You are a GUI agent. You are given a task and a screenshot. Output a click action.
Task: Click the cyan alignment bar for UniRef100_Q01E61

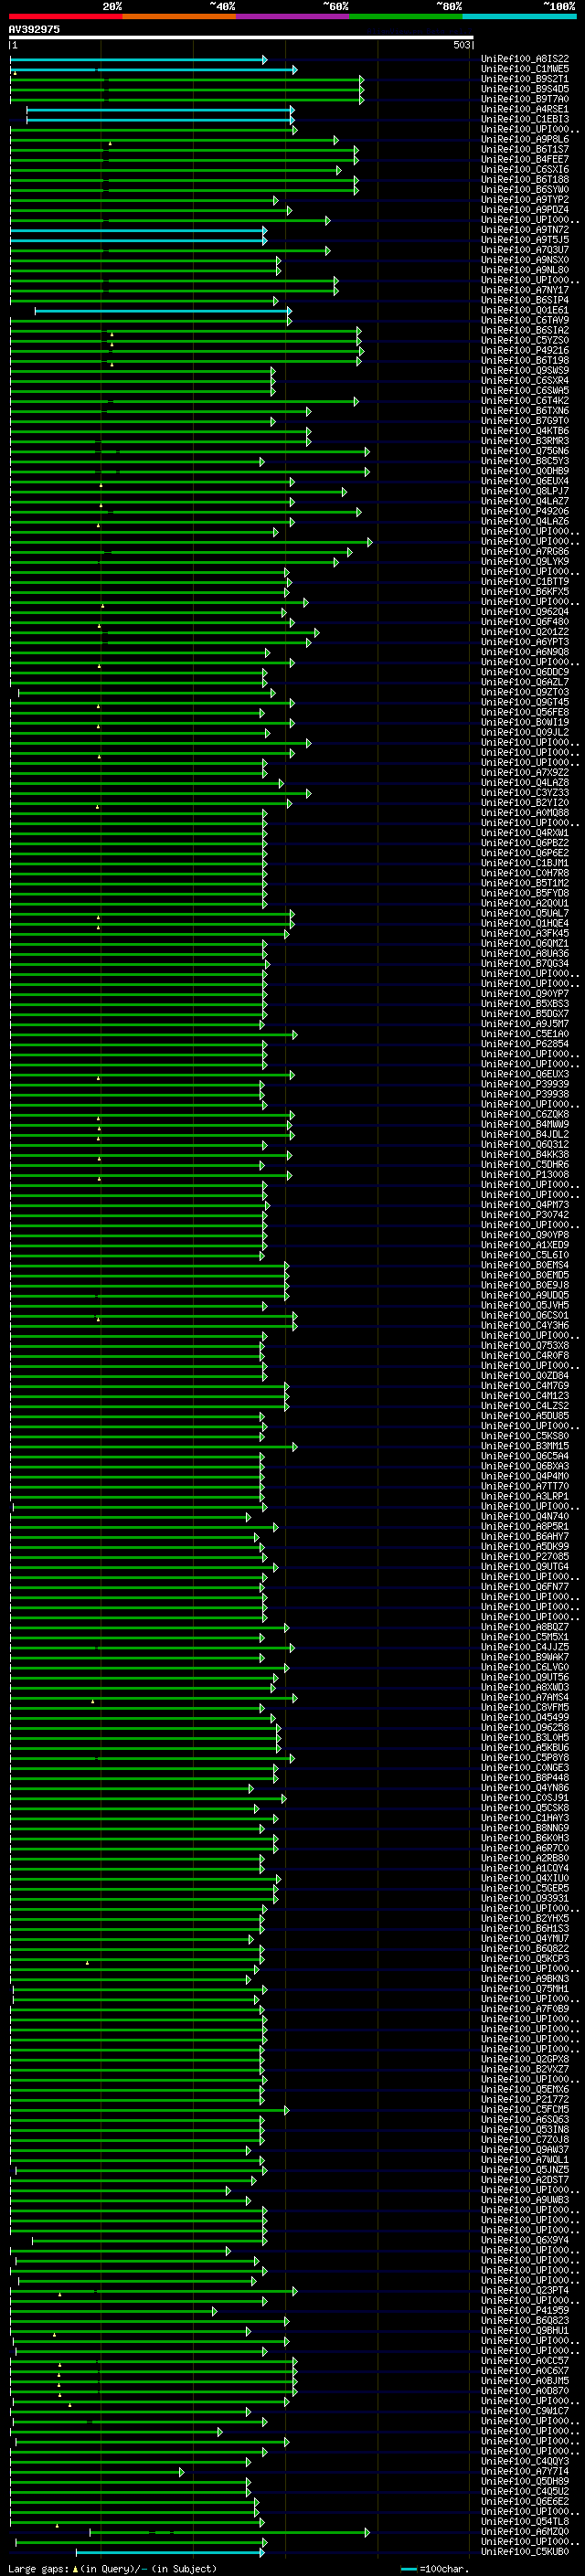click(162, 311)
